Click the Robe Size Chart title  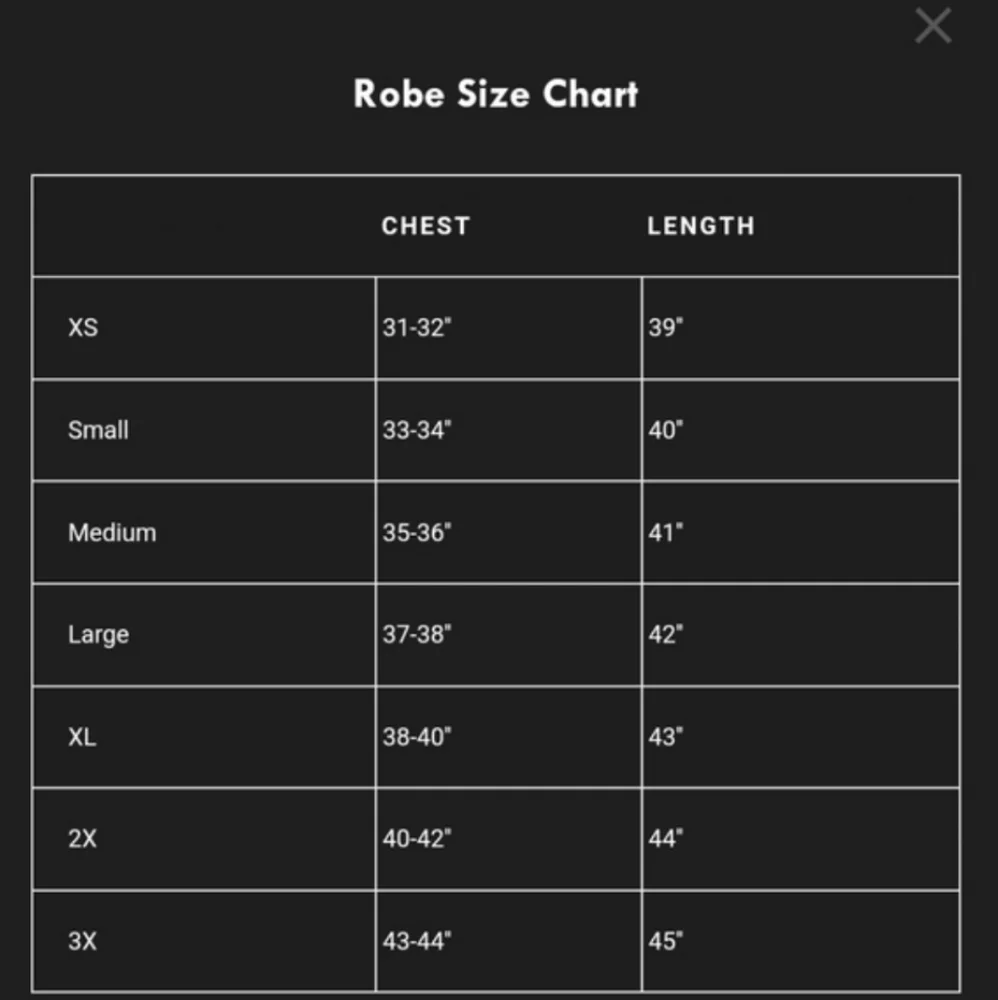pyautogui.click(x=496, y=94)
